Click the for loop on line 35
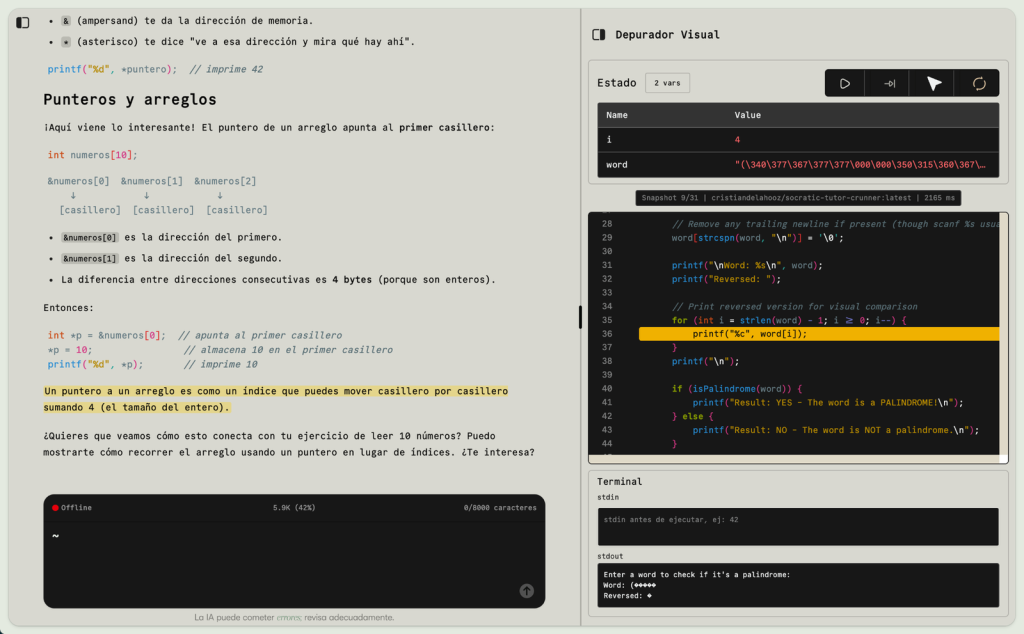This screenshot has height=634, width=1024. [789, 320]
